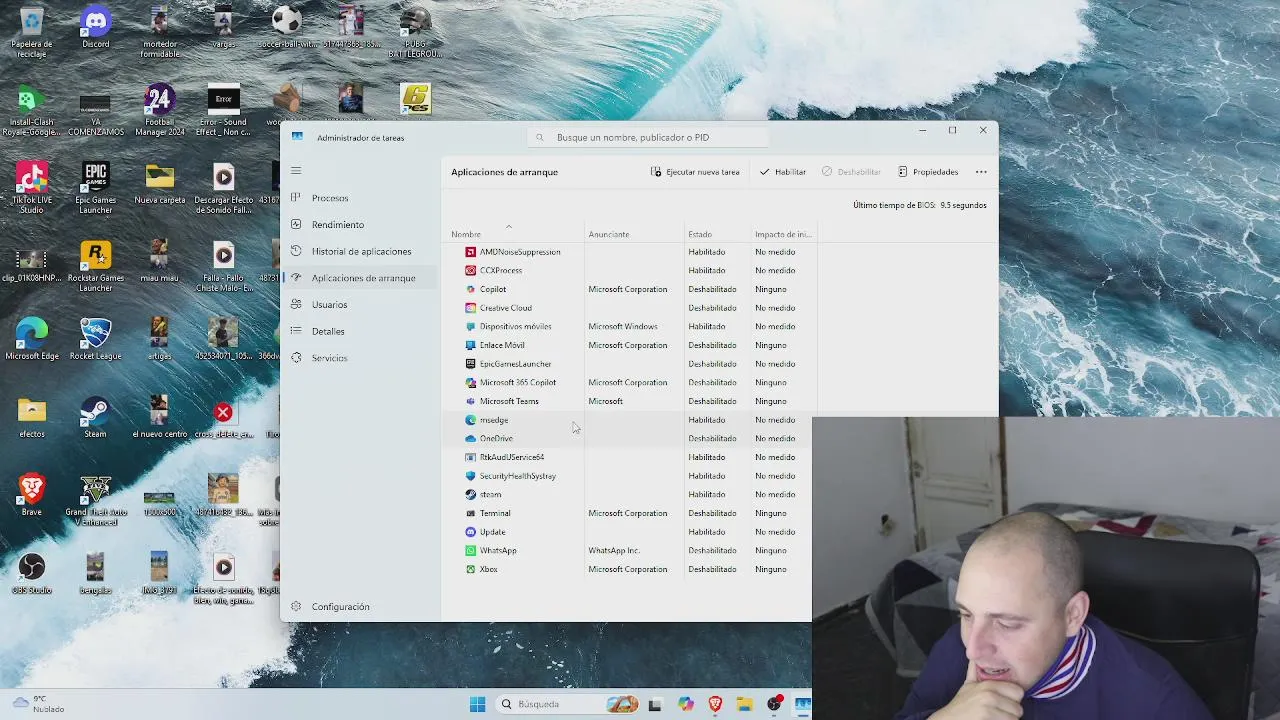
Task: Open the weather widget in taskbar
Action: 40,704
